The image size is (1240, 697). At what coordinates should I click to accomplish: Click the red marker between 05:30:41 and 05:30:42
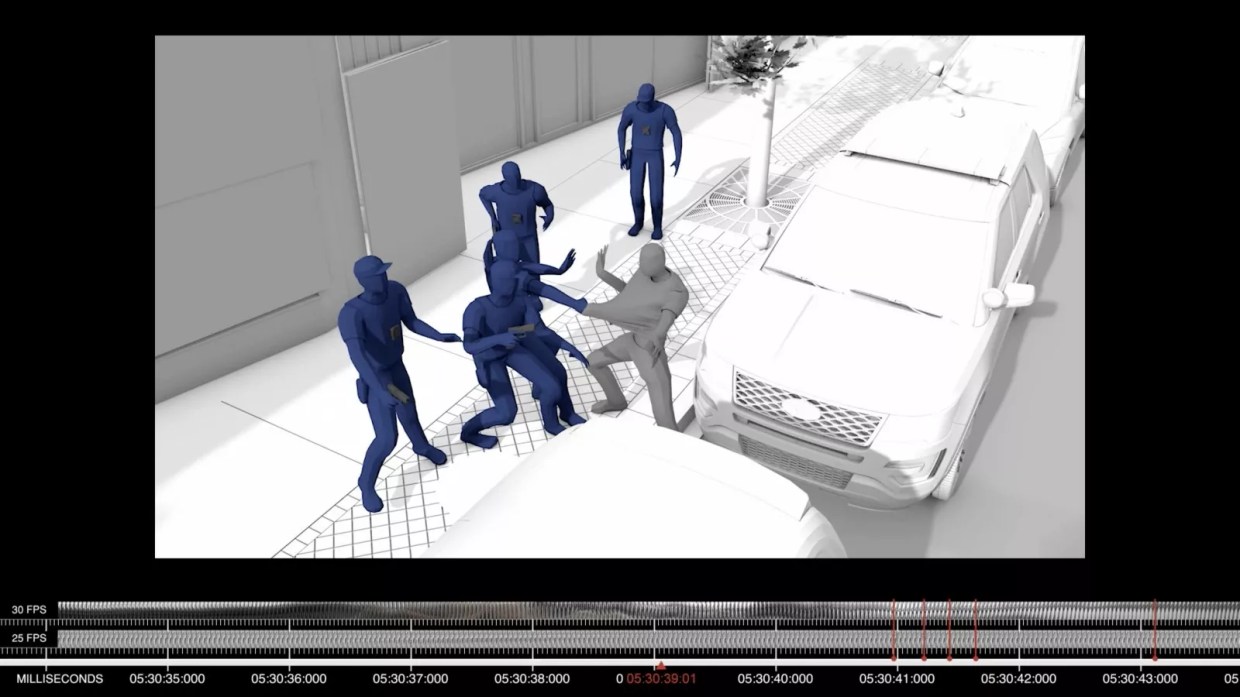pos(947,620)
